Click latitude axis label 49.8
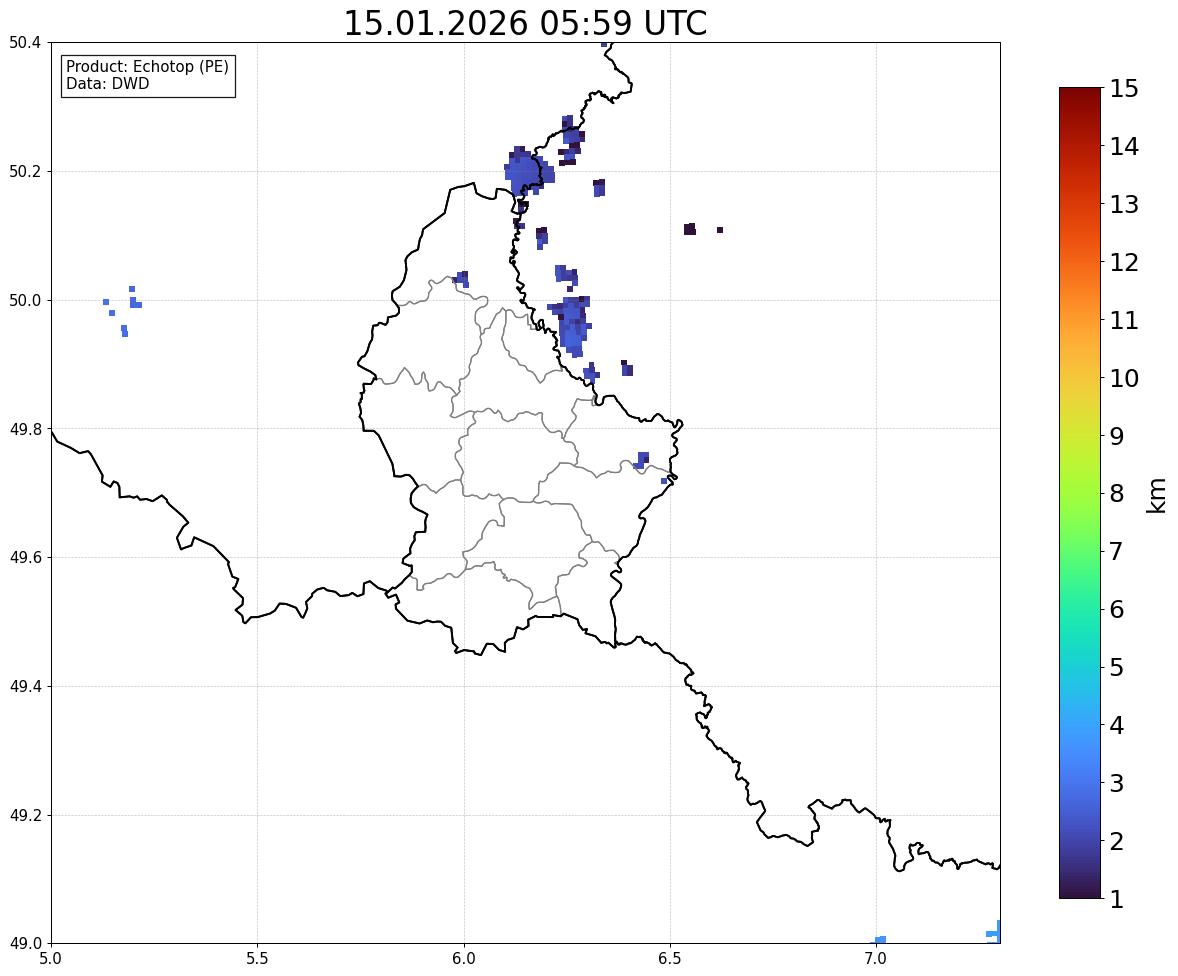The width and height of the screenshot is (1178, 976). (25, 429)
